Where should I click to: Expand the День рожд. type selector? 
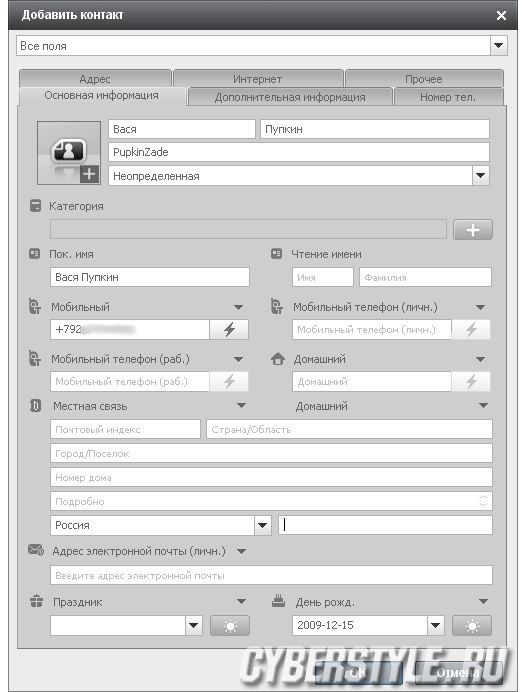point(483,601)
